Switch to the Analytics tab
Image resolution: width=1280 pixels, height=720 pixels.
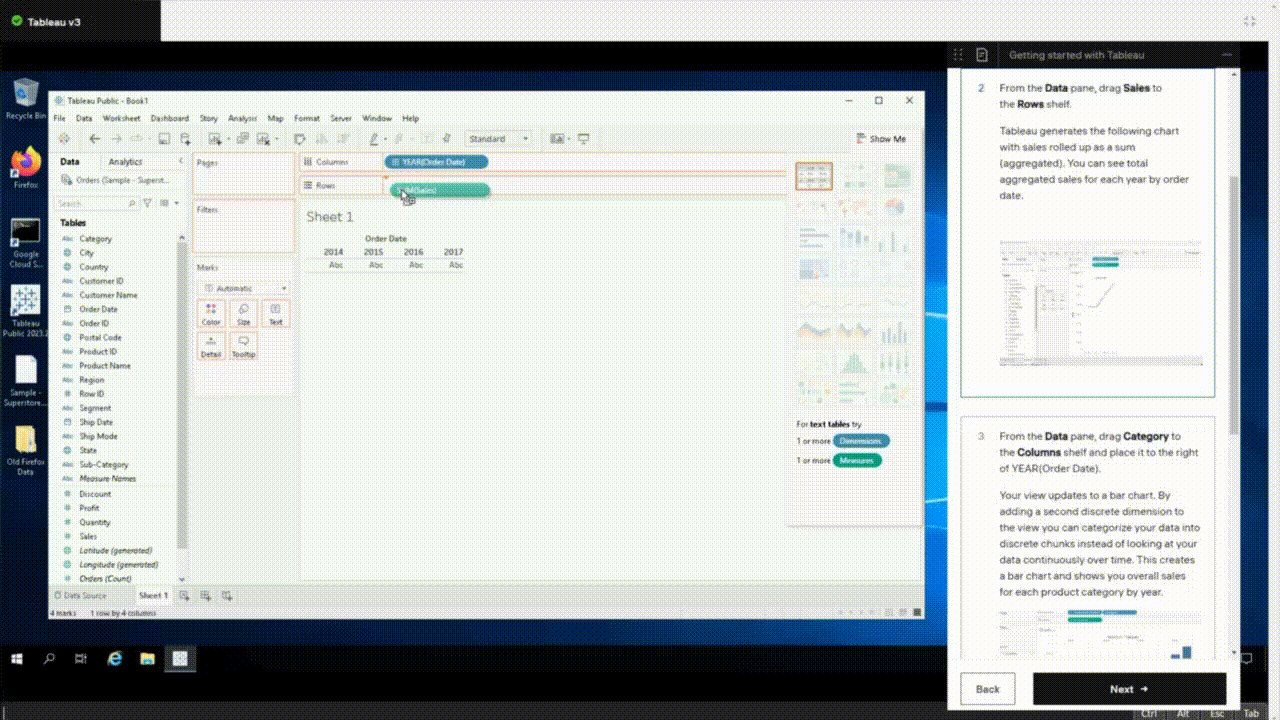pyautogui.click(x=125, y=161)
